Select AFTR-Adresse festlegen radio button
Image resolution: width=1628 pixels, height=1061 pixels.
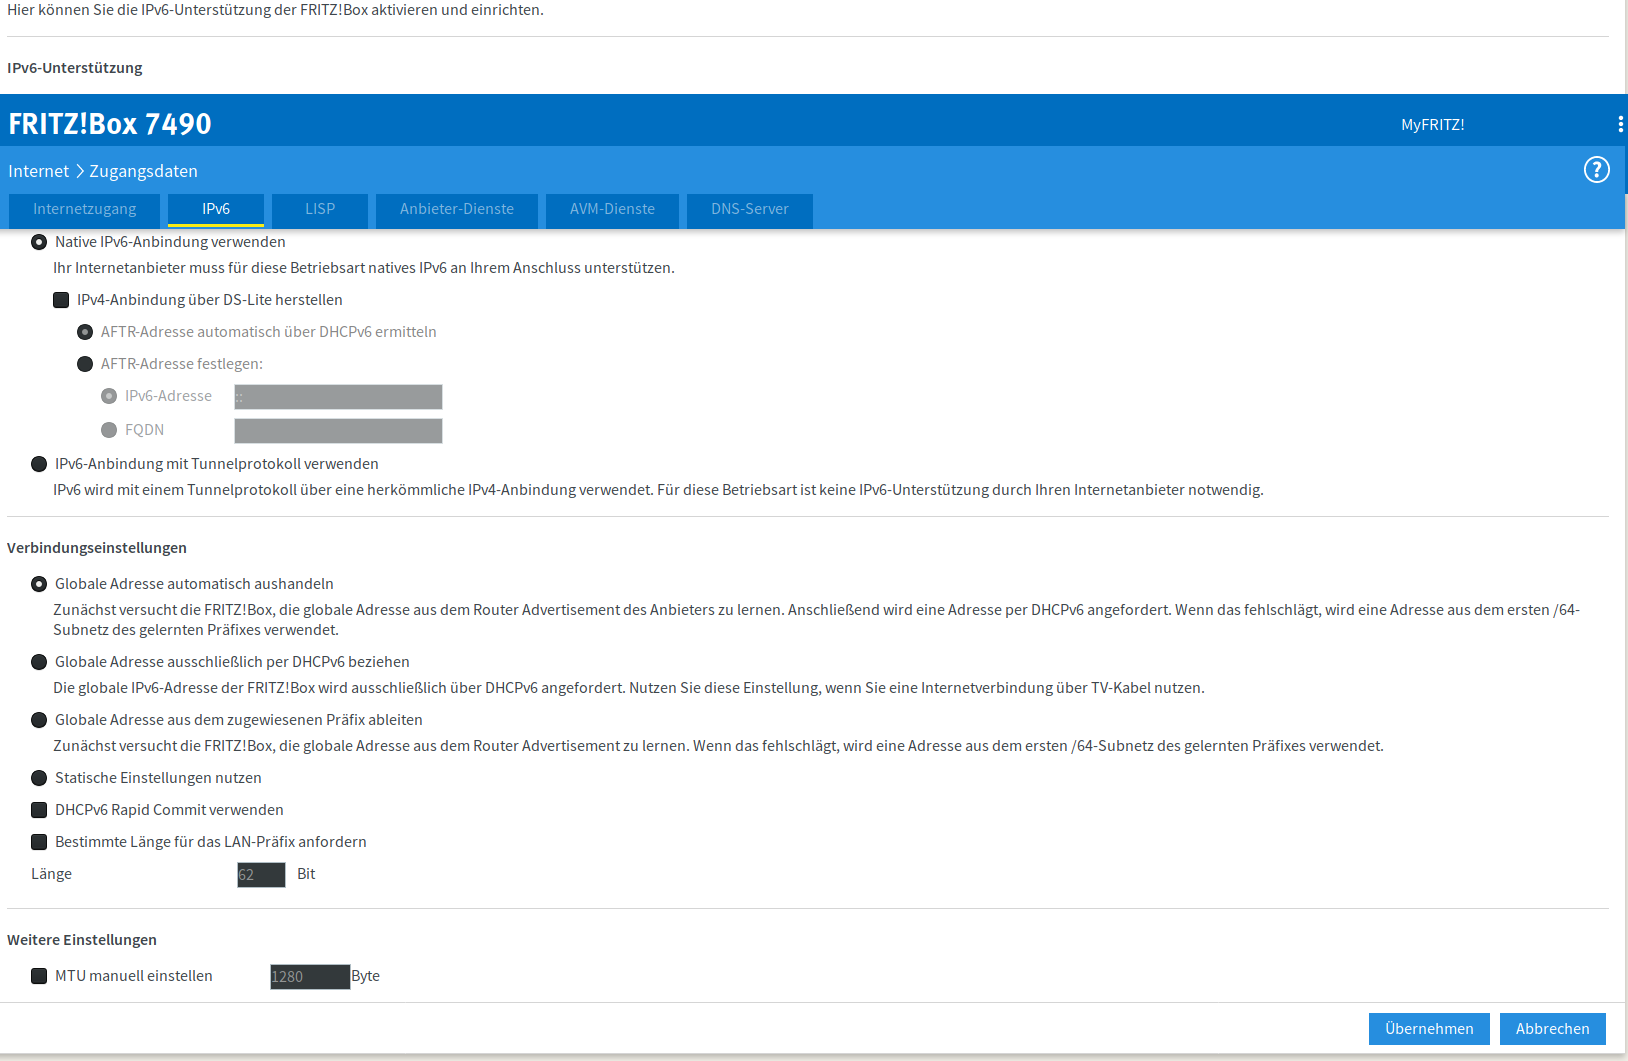(85, 364)
